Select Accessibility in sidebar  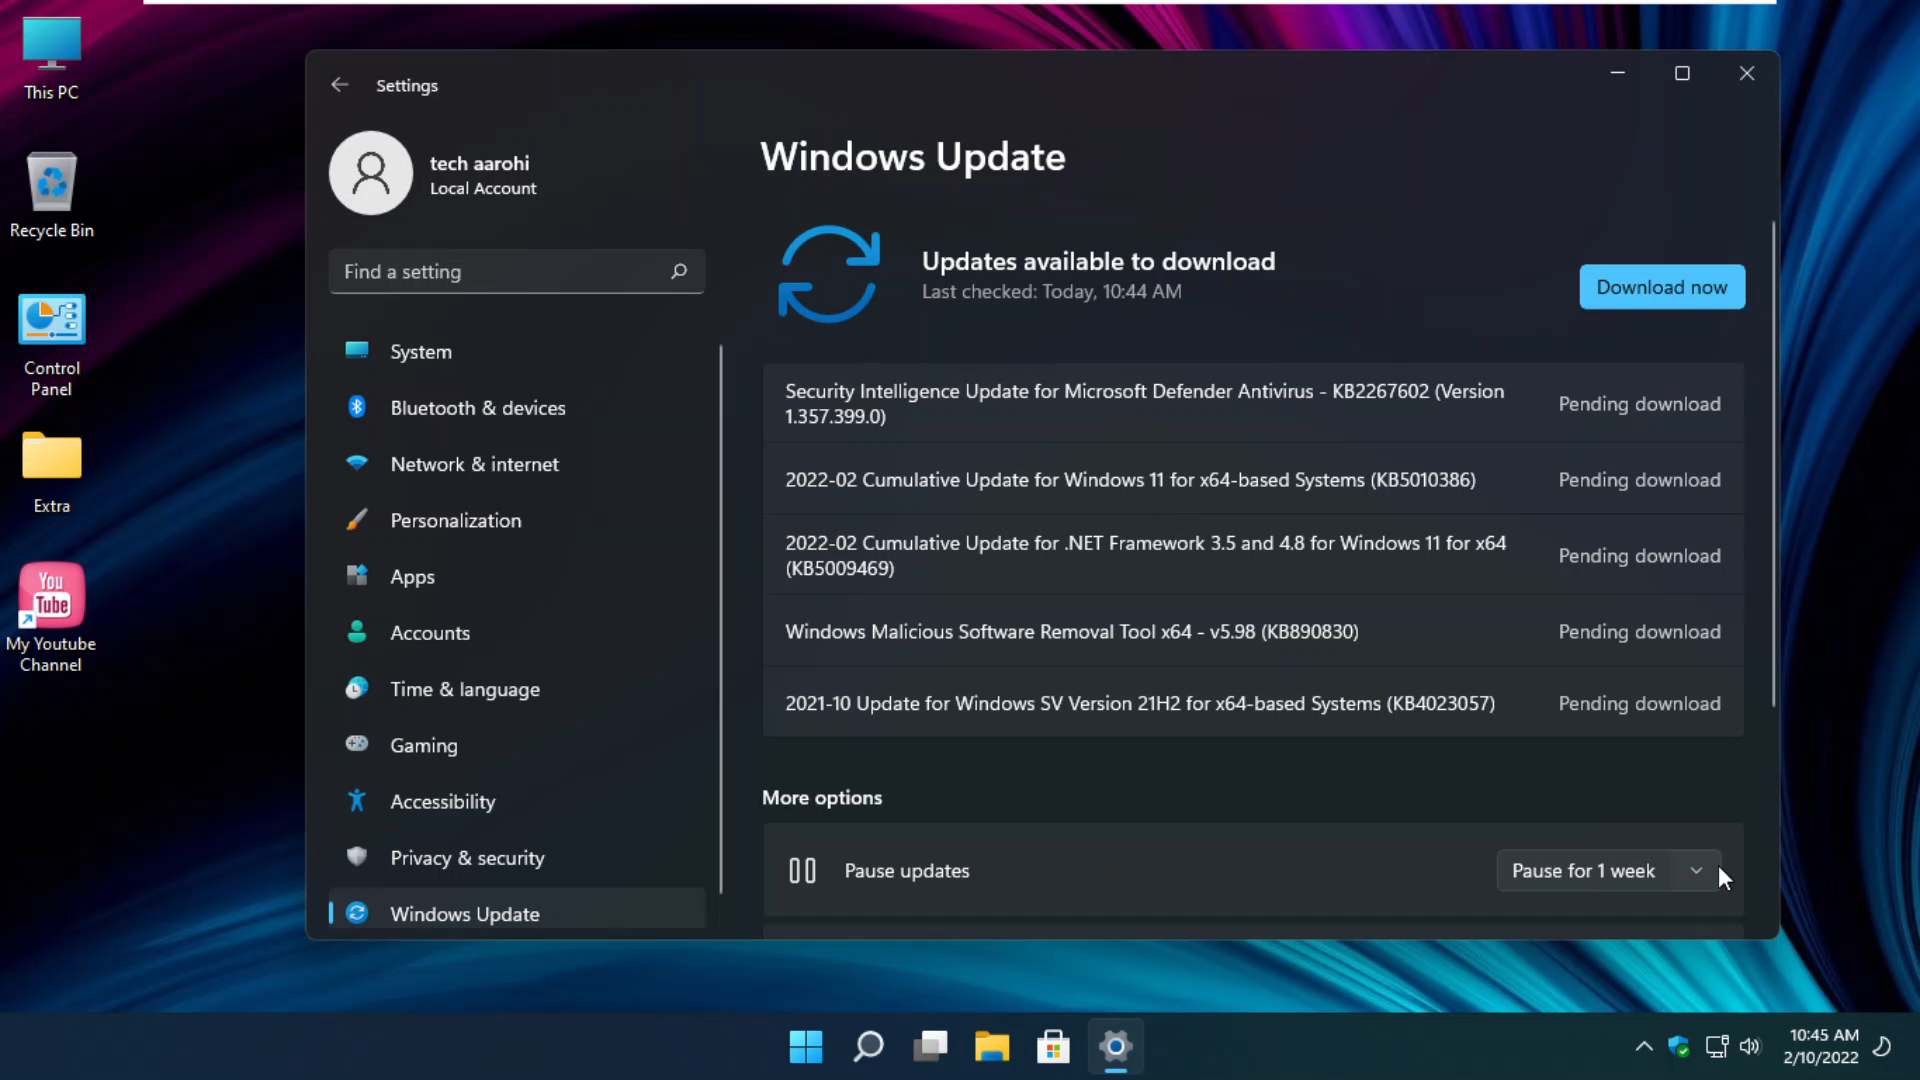tap(516, 802)
